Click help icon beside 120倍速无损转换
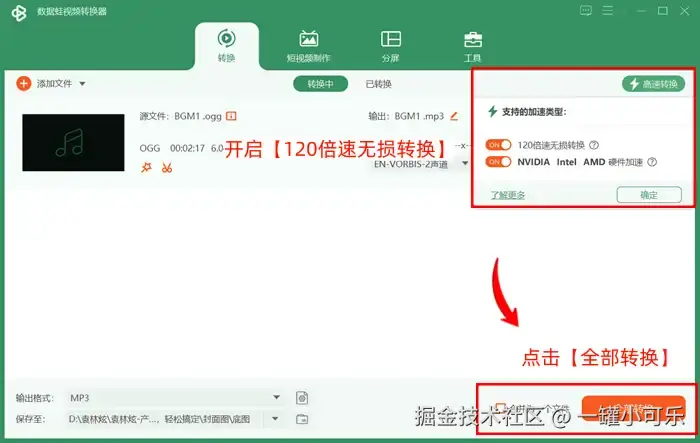Image resolution: width=700 pixels, height=443 pixels. coord(594,145)
